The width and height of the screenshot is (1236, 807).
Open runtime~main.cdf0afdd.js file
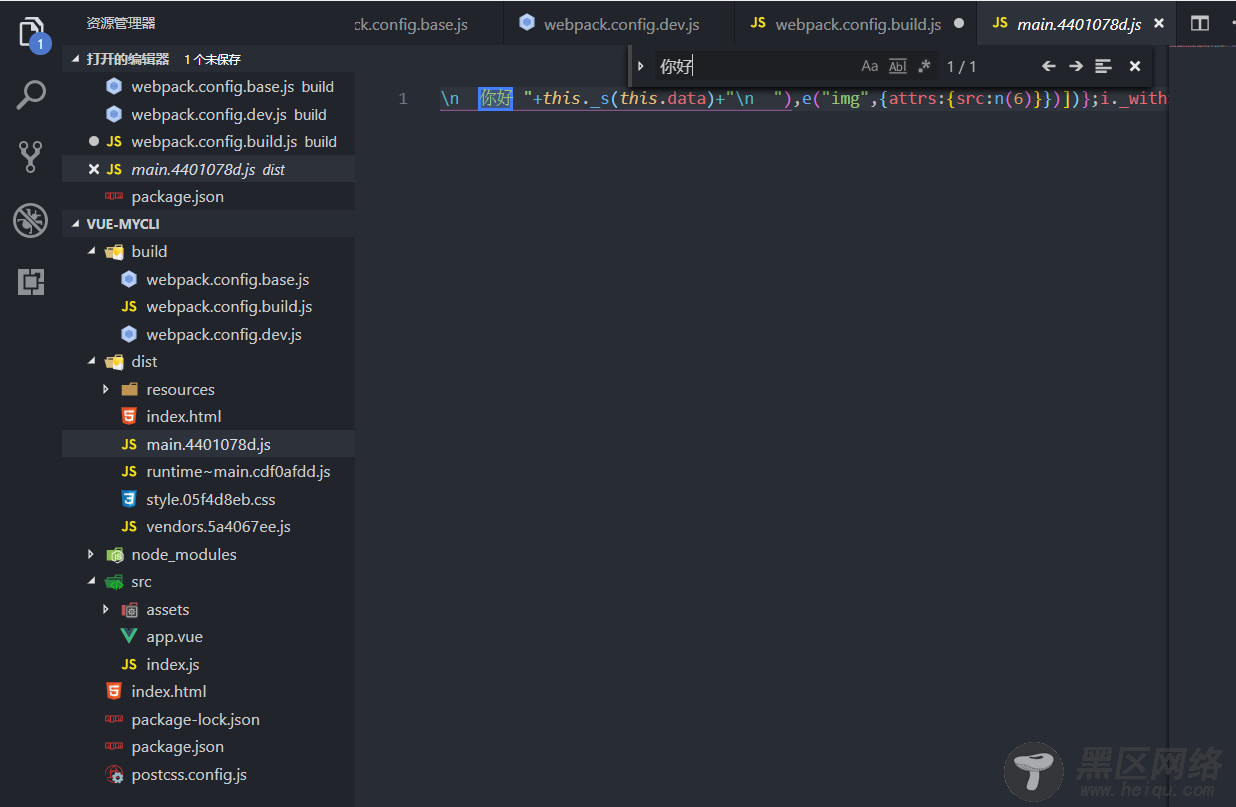click(208, 471)
